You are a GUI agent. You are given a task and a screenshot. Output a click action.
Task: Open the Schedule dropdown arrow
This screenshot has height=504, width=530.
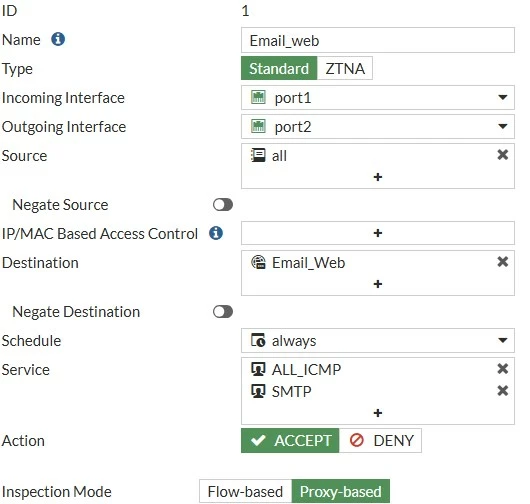(503, 340)
